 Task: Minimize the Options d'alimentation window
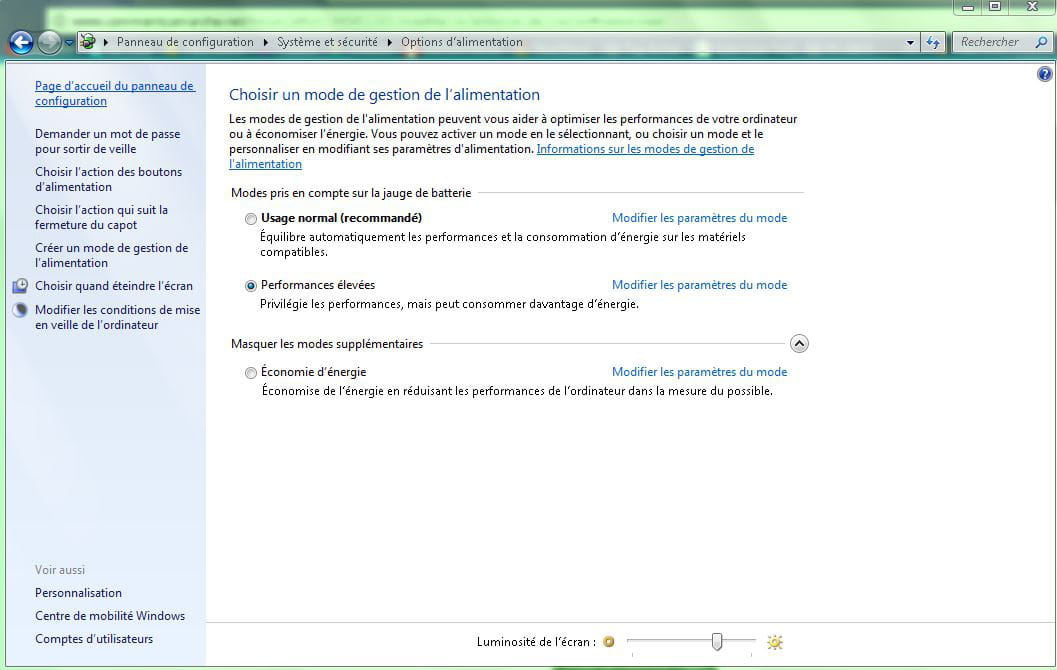coord(968,7)
